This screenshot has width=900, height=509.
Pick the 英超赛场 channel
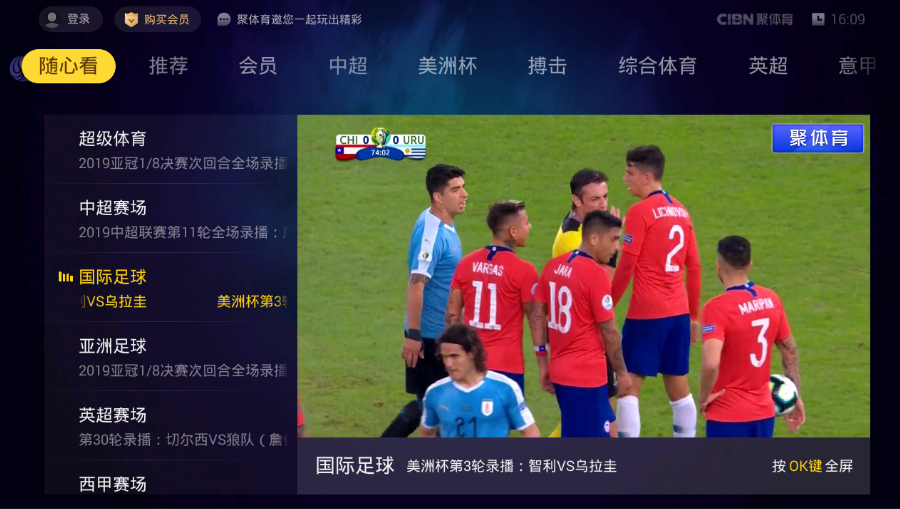(x=171, y=426)
